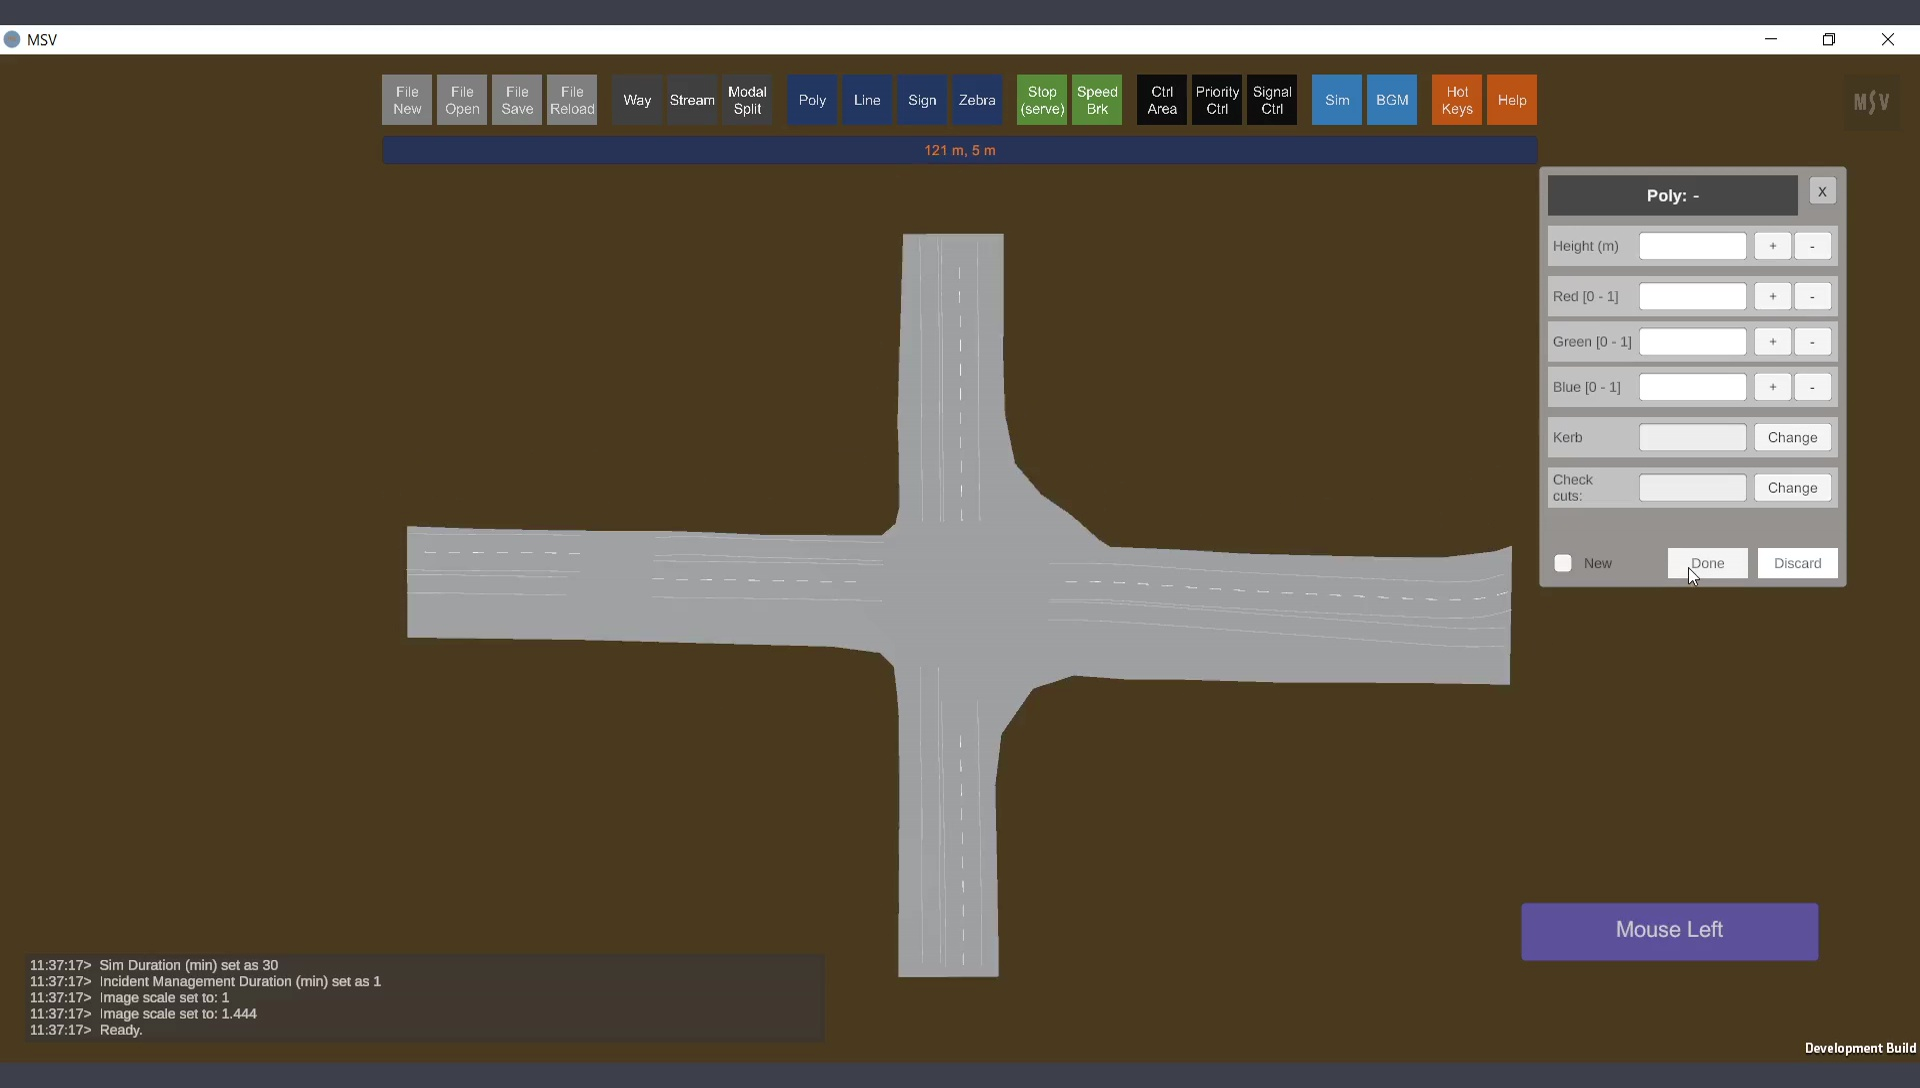Open the Hot Keys reference
The width and height of the screenshot is (1920, 1088).
(1456, 100)
